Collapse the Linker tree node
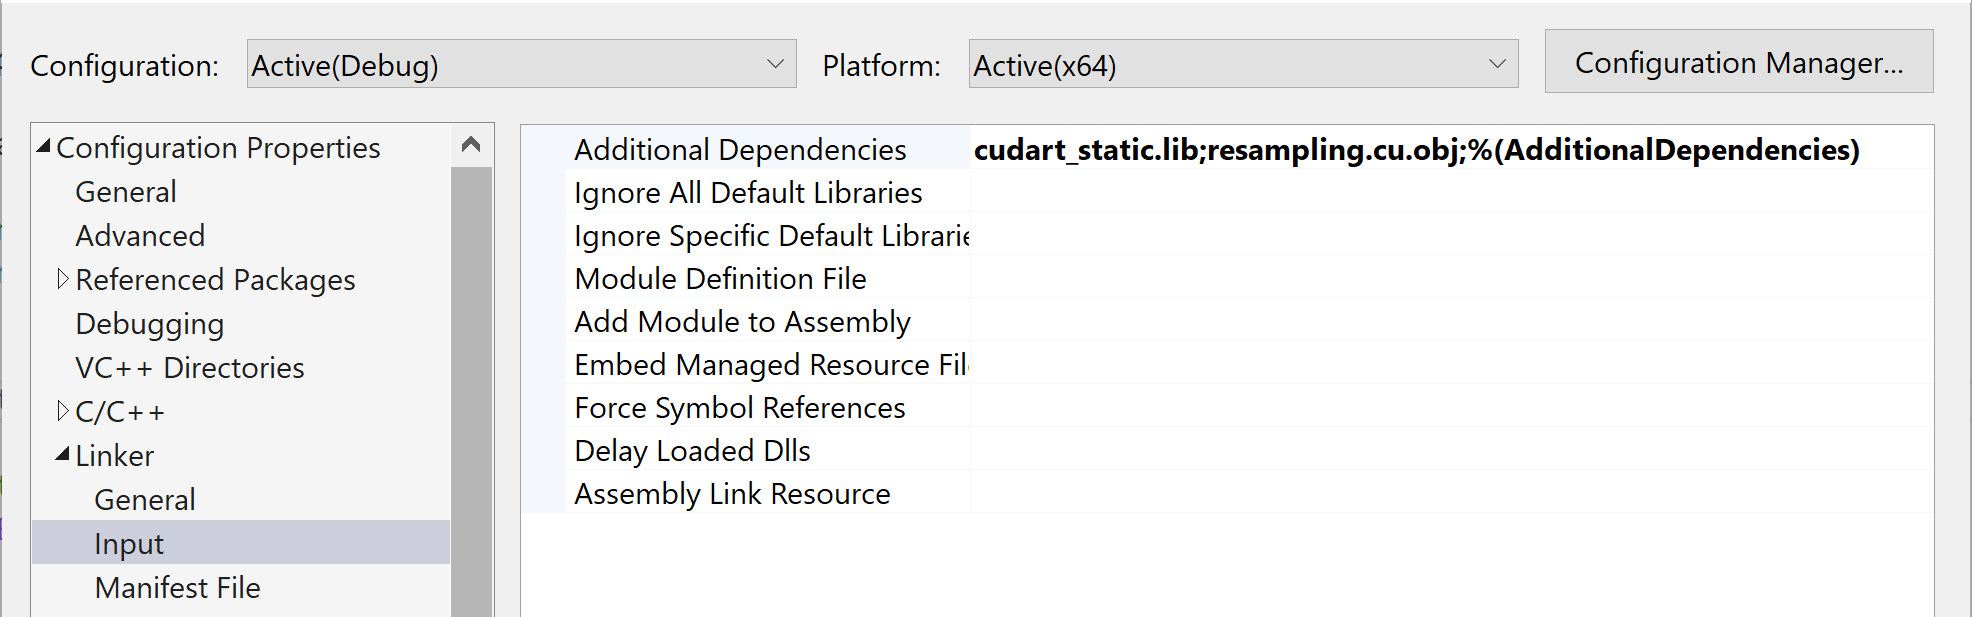Image resolution: width=1972 pixels, height=617 pixels. (63, 455)
